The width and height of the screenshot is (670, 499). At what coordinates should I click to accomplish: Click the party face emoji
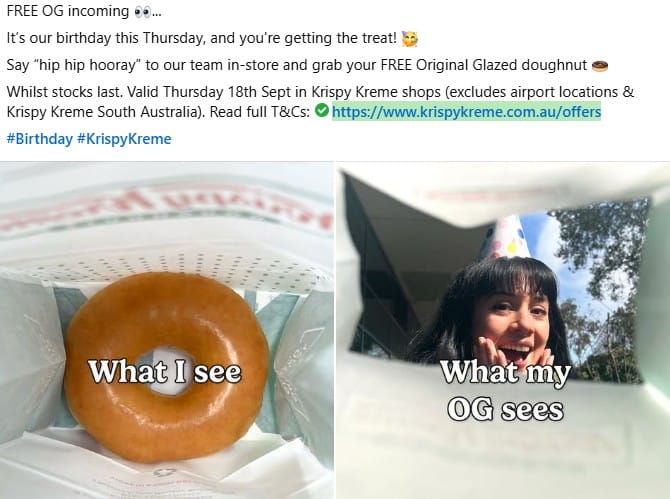coord(409,38)
